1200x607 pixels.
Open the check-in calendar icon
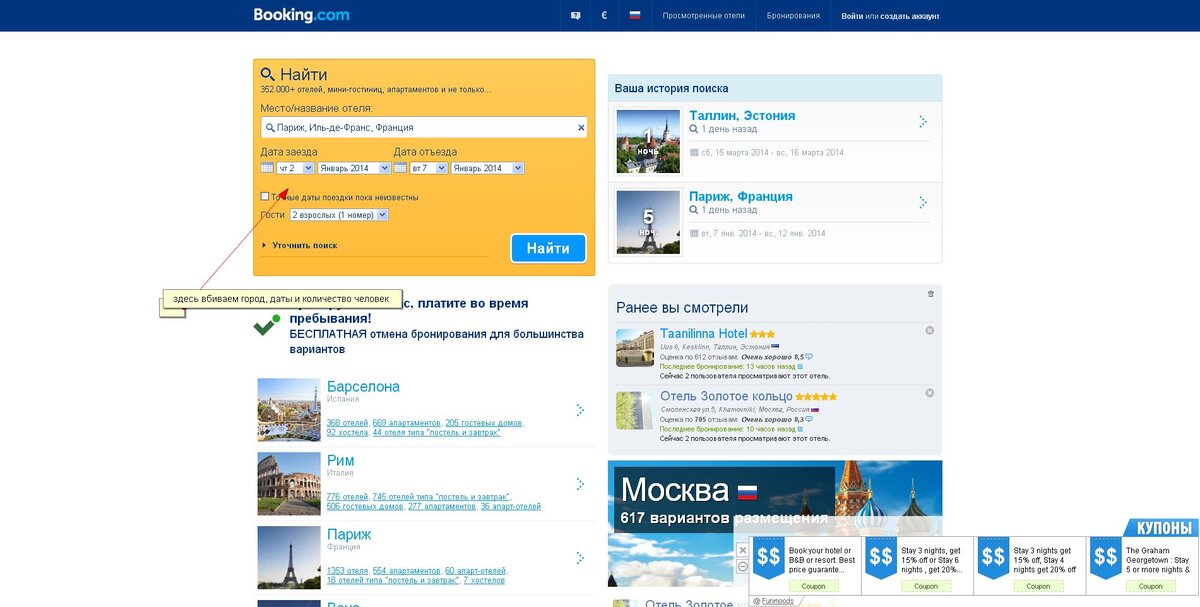(x=267, y=168)
